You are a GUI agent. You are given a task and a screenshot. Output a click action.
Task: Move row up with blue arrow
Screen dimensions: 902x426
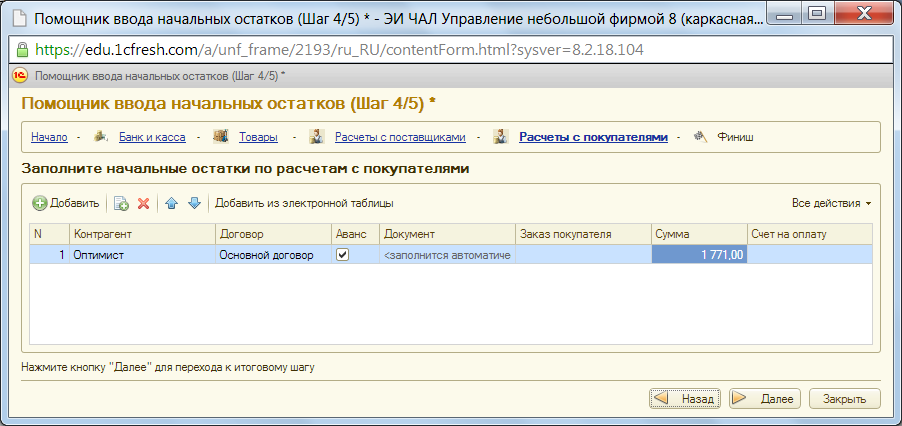[x=171, y=204]
